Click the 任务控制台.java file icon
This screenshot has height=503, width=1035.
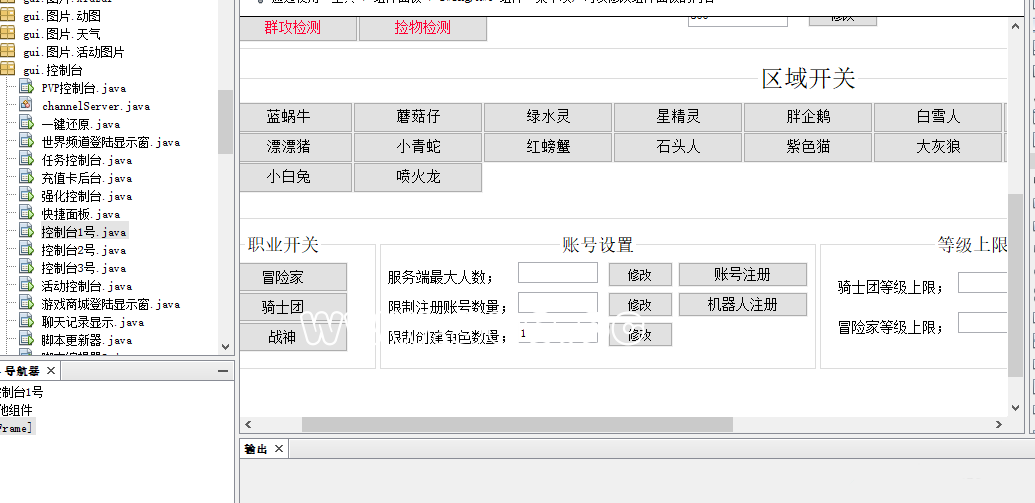[26, 160]
